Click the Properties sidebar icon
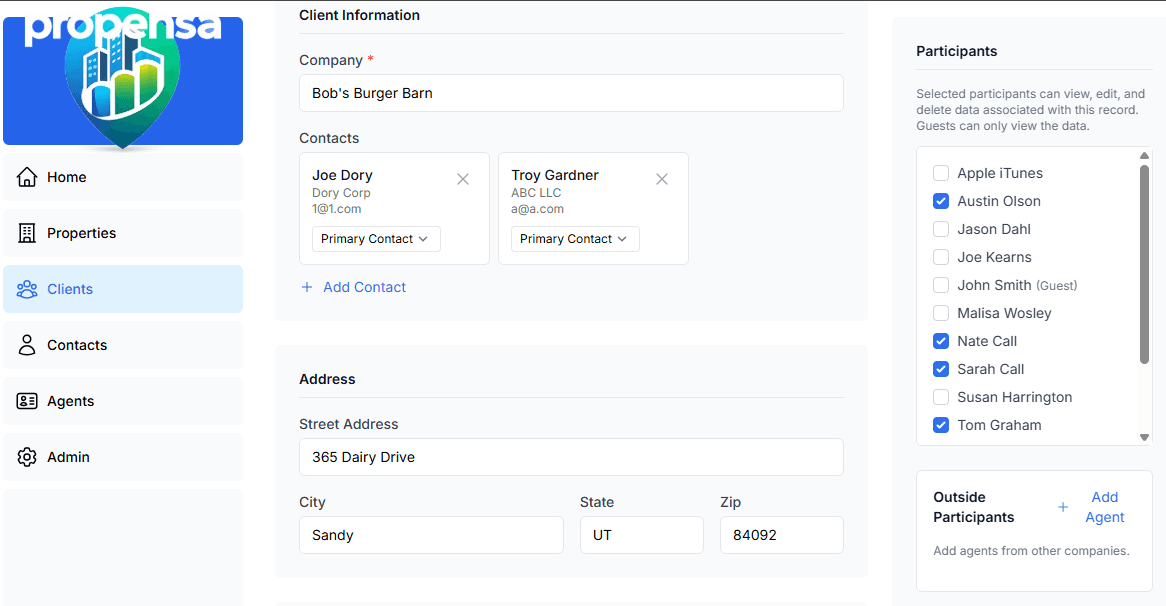Image resolution: width=1166 pixels, height=606 pixels. [x=26, y=232]
